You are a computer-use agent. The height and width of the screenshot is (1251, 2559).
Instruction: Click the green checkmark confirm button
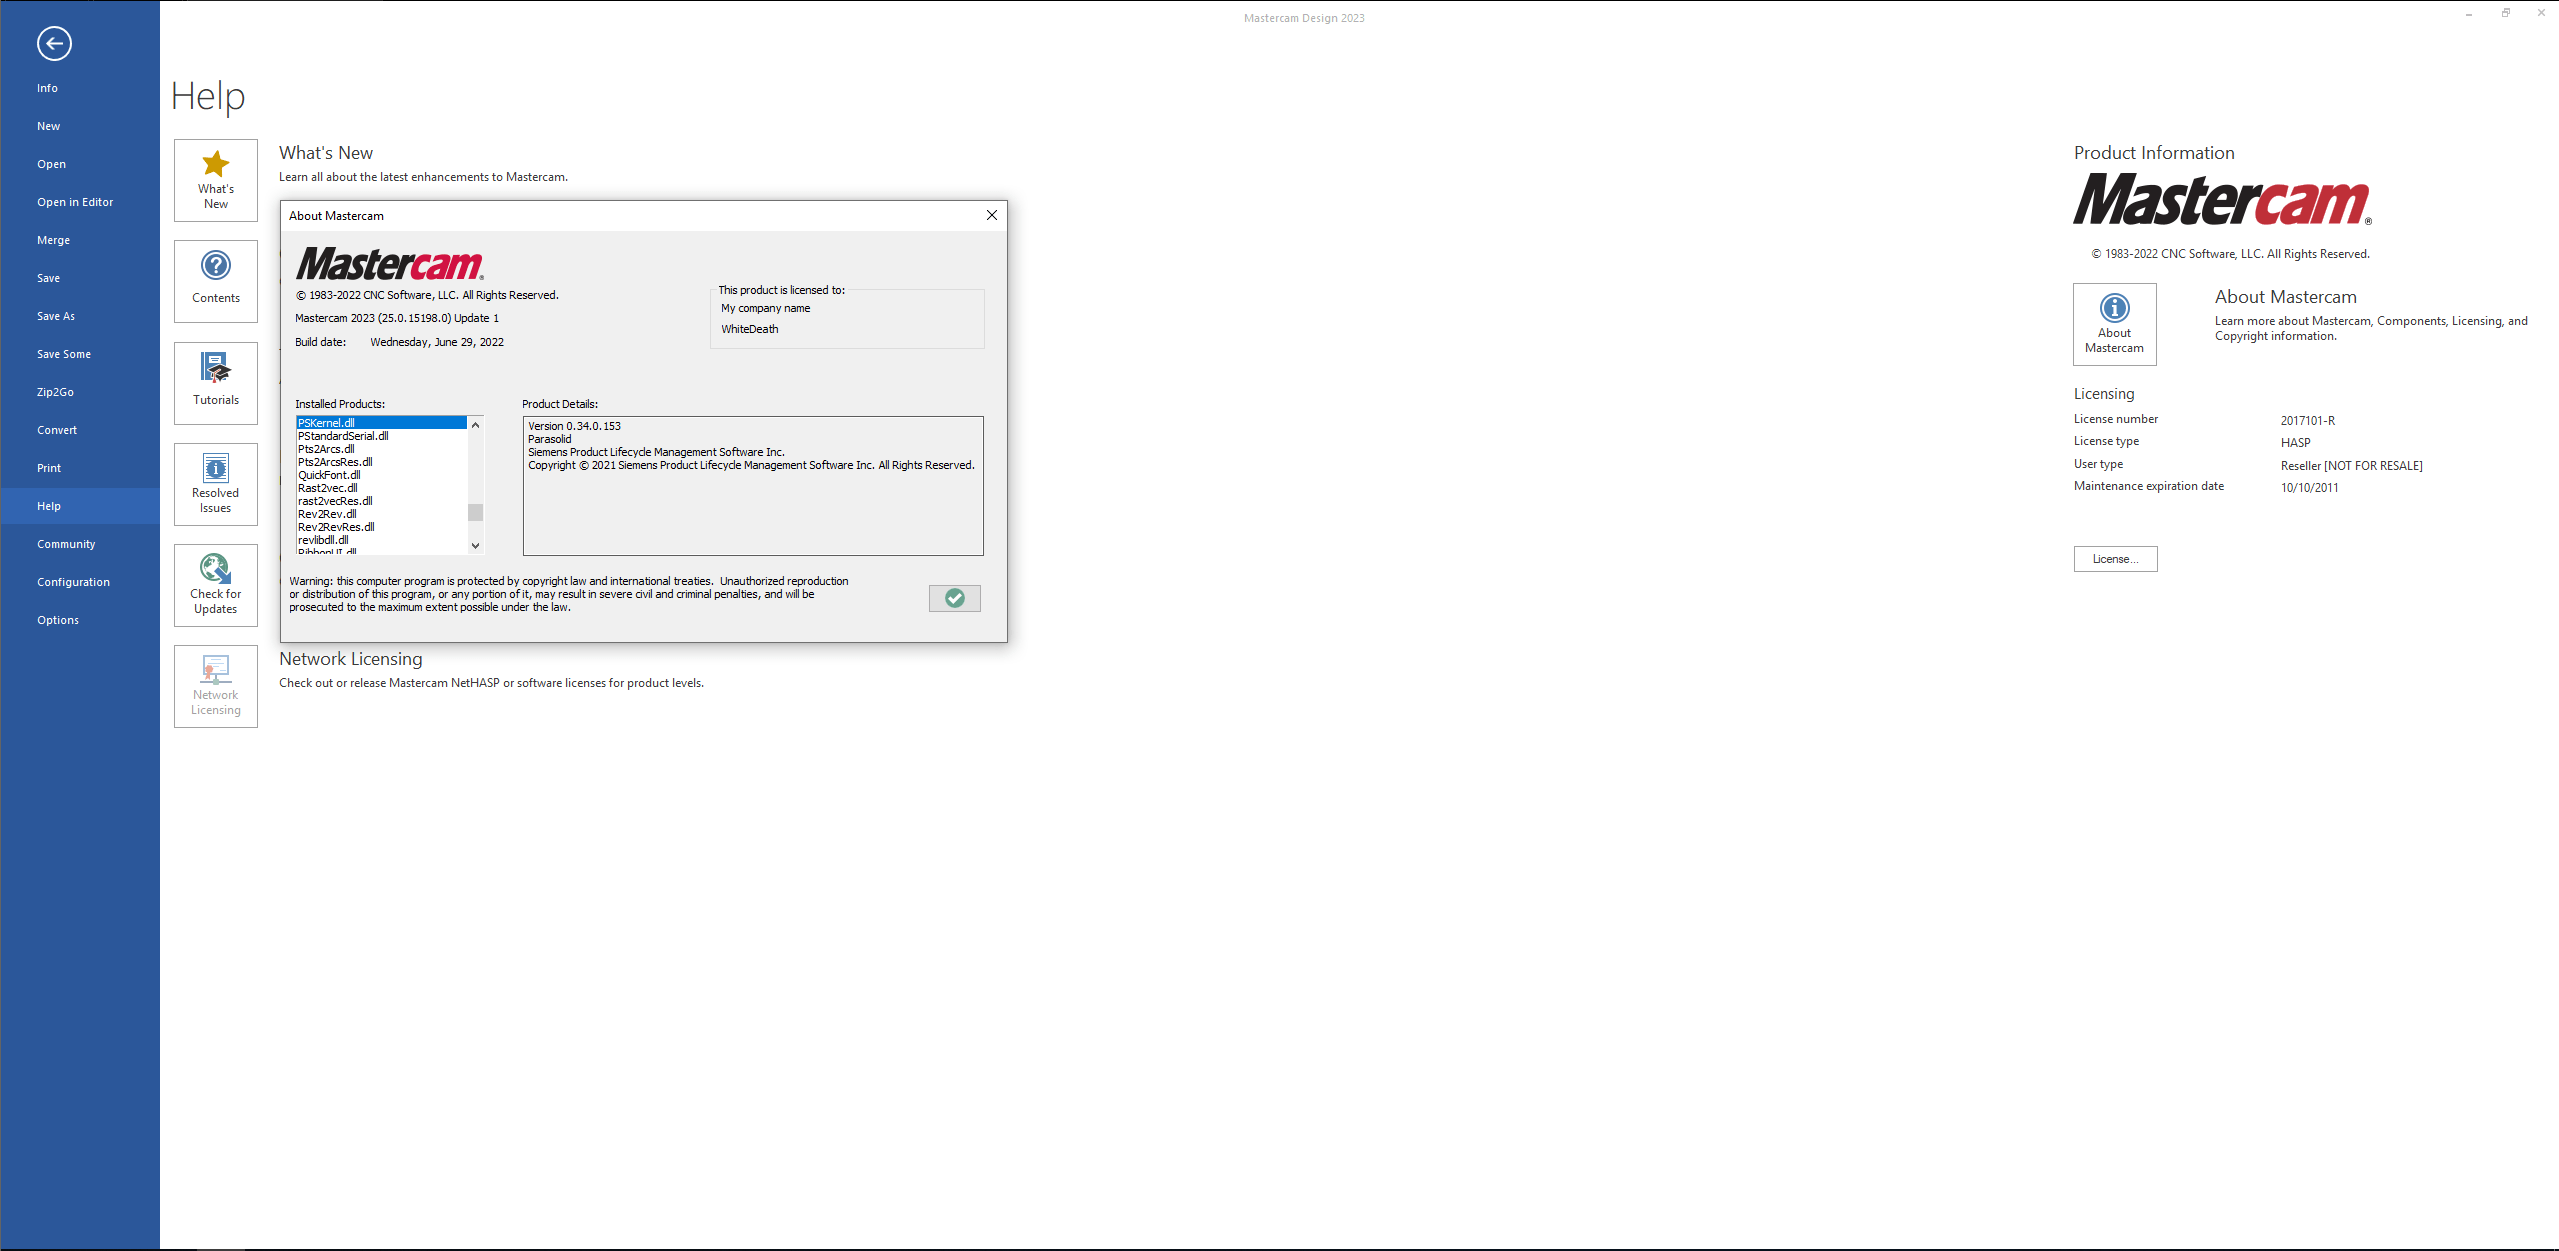tap(955, 599)
